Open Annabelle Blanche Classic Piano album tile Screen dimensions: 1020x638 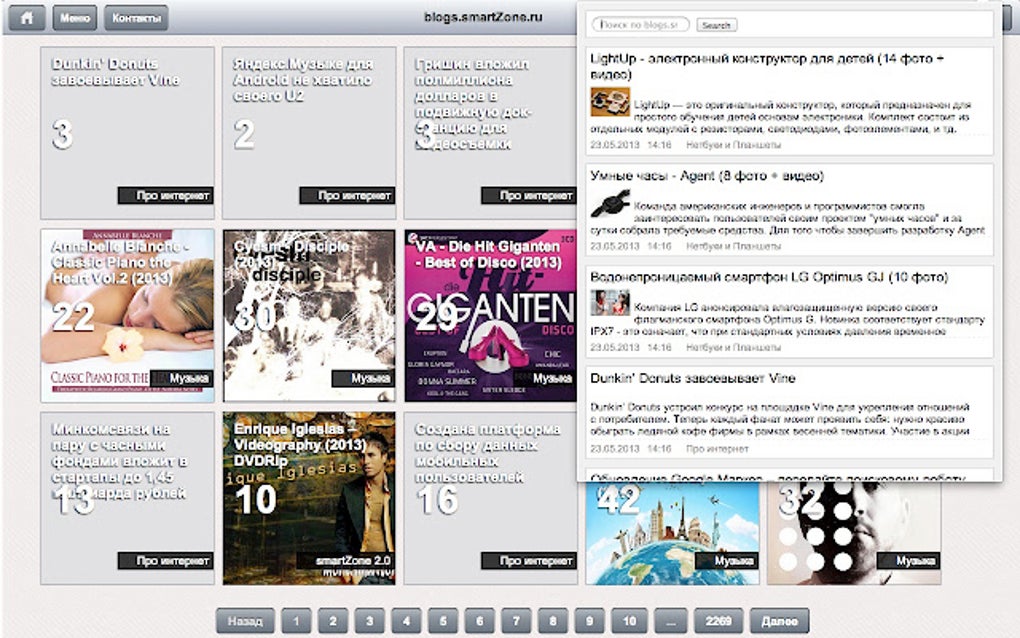128,315
